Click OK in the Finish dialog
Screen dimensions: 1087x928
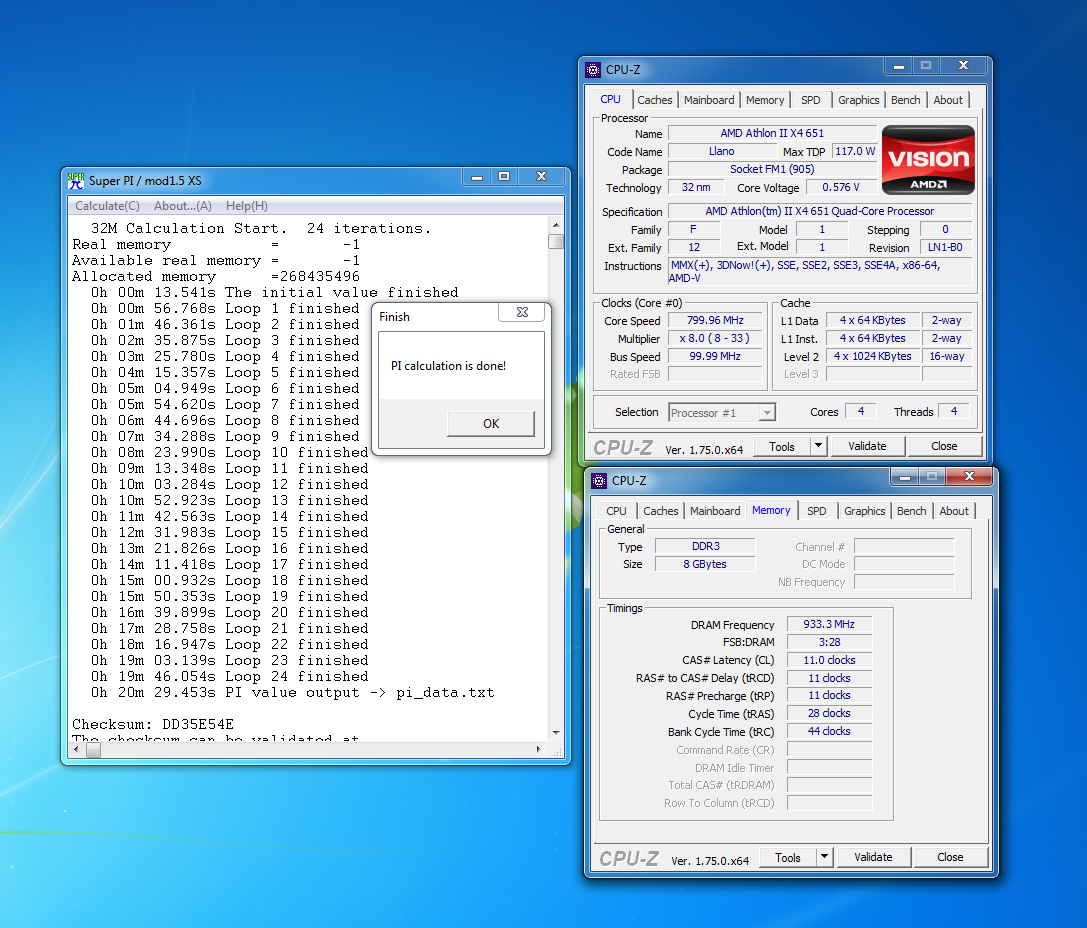tap(491, 423)
